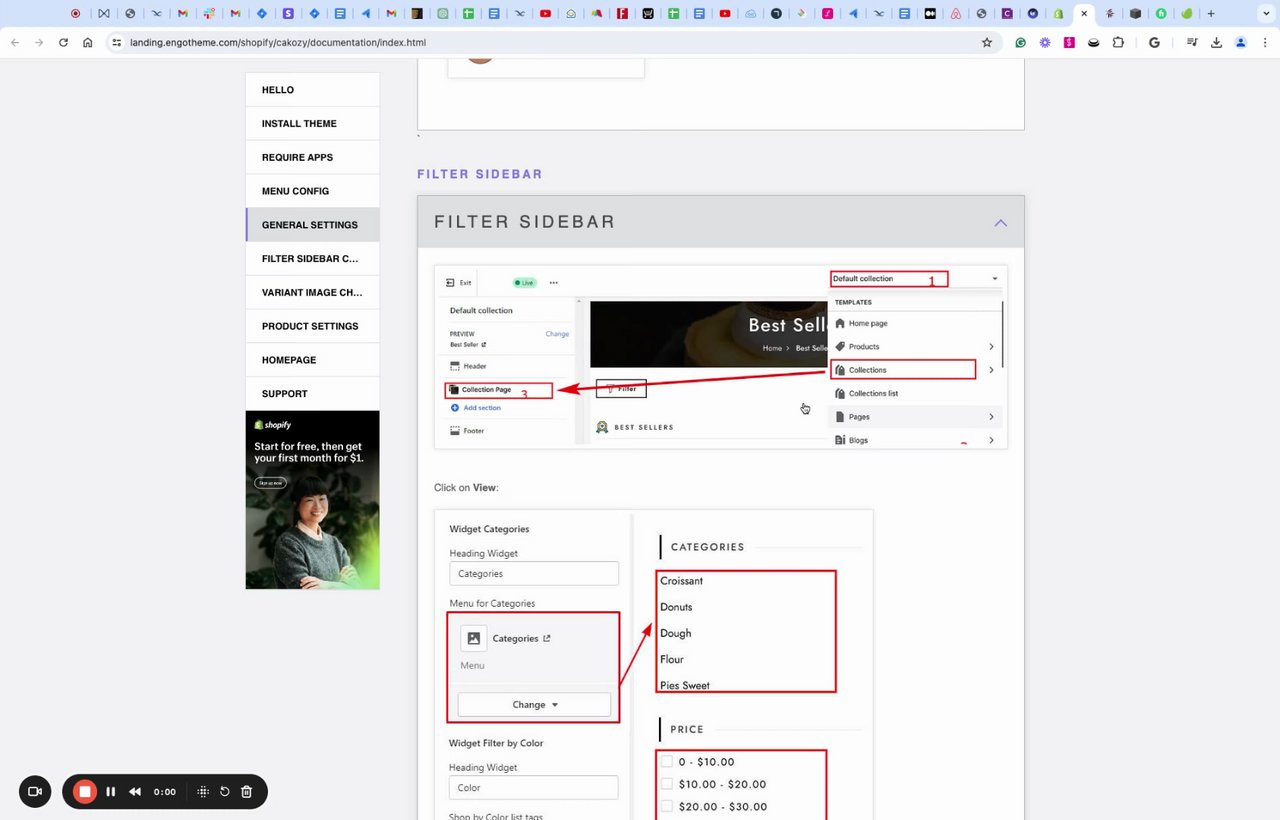Click the green circle extension icon
Screen dimensions: 1280x820
pyautogui.click(x=1021, y=43)
